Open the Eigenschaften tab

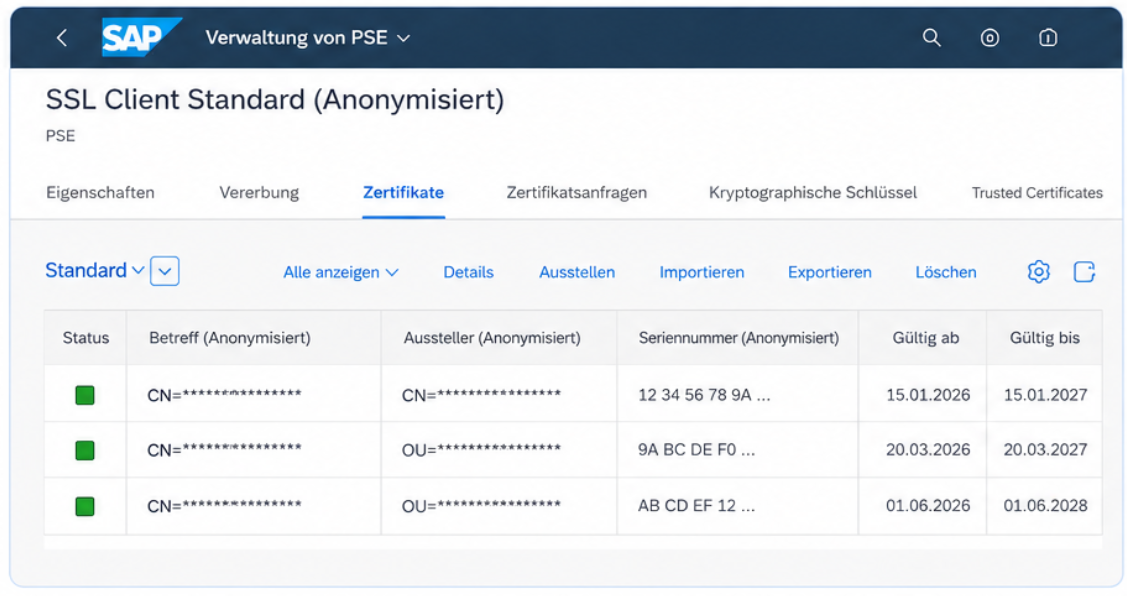point(100,192)
